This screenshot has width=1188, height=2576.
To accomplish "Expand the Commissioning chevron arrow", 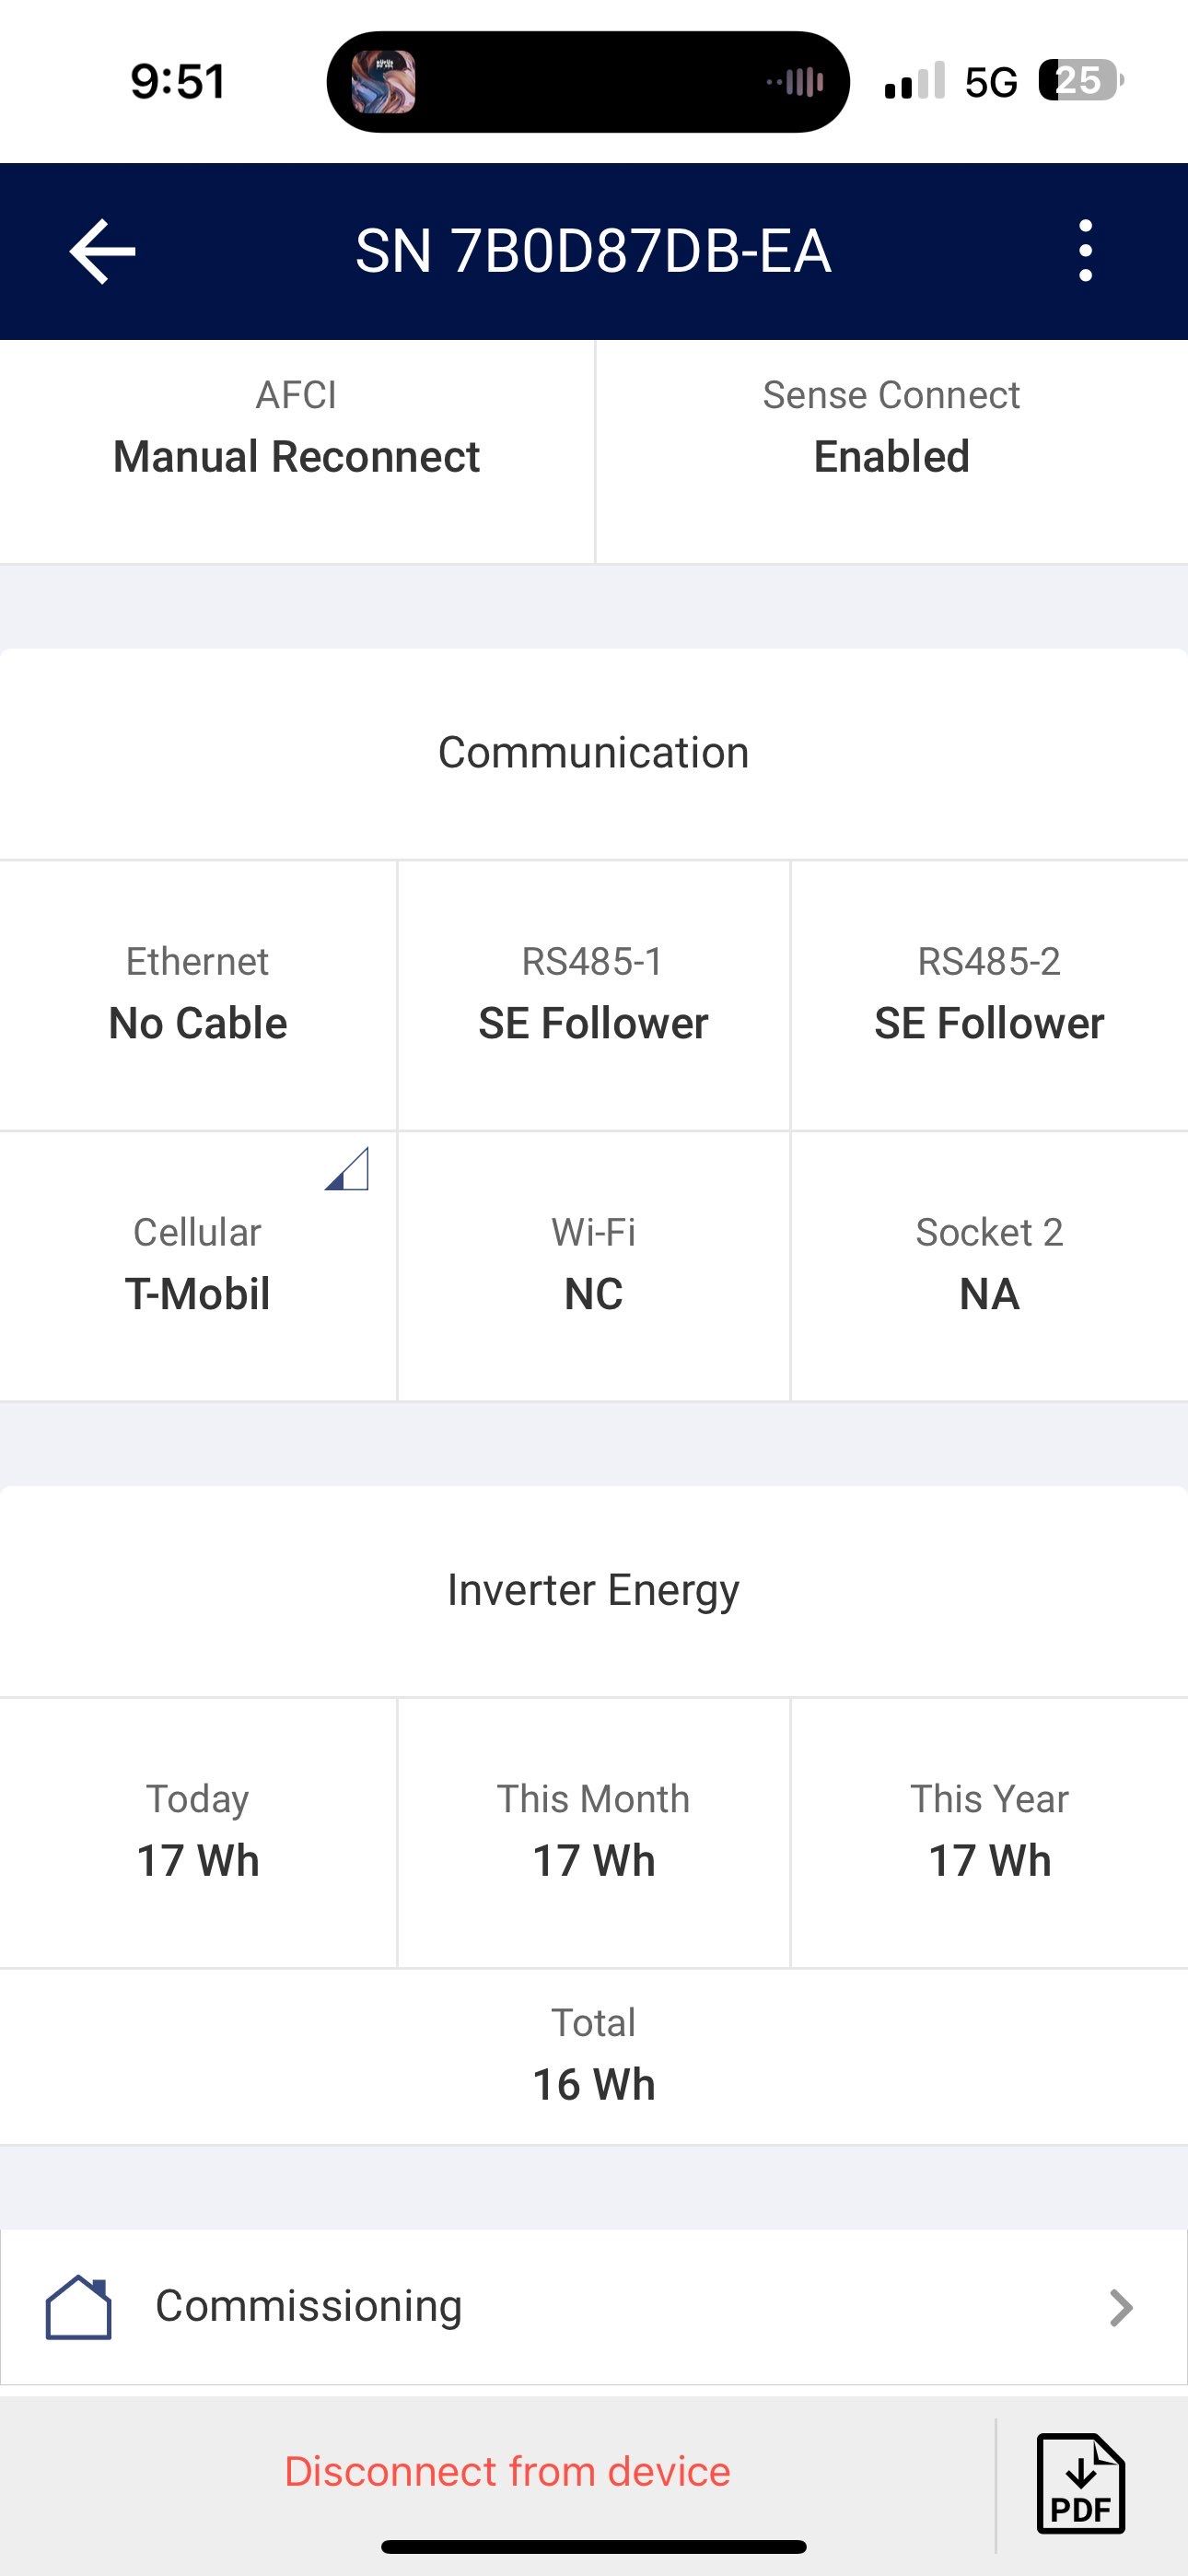I will pos(1121,2308).
